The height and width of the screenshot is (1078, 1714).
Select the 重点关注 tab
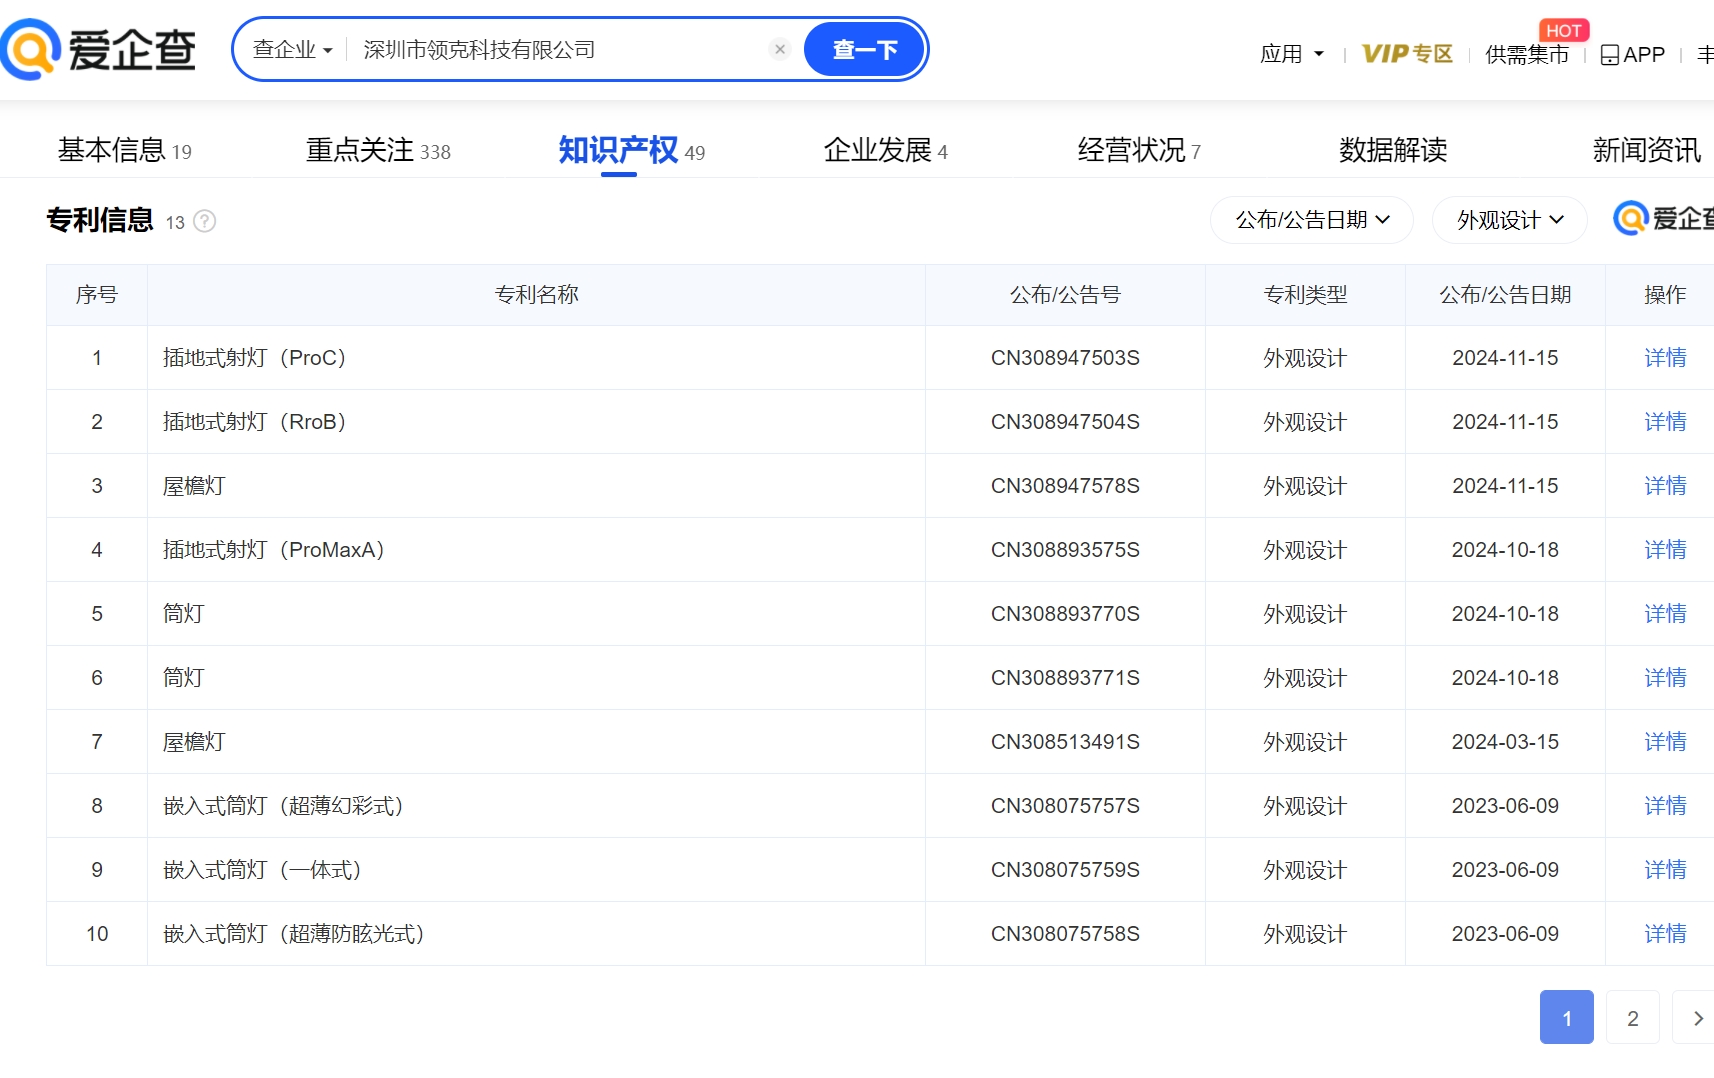click(377, 150)
